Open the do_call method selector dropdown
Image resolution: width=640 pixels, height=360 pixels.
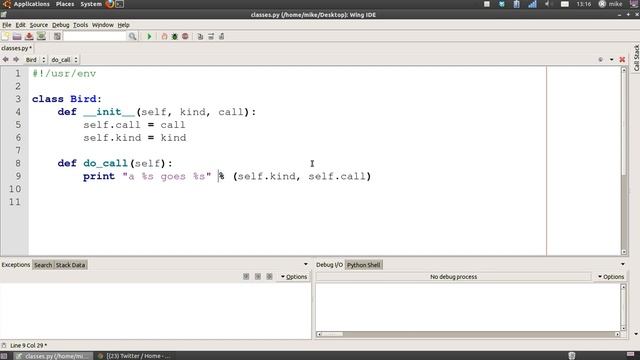(64, 60)
